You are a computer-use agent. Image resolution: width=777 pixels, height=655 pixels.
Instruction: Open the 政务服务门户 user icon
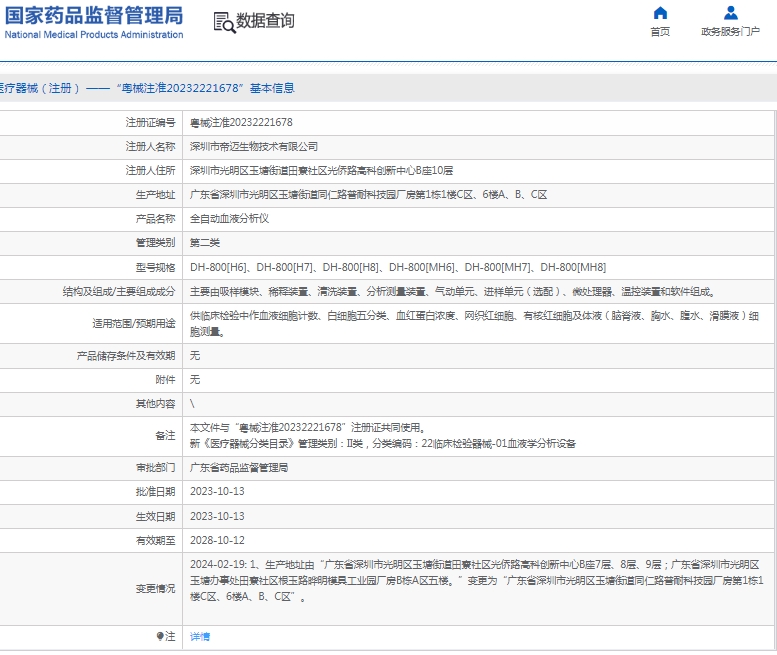click(x=730, y=12)
